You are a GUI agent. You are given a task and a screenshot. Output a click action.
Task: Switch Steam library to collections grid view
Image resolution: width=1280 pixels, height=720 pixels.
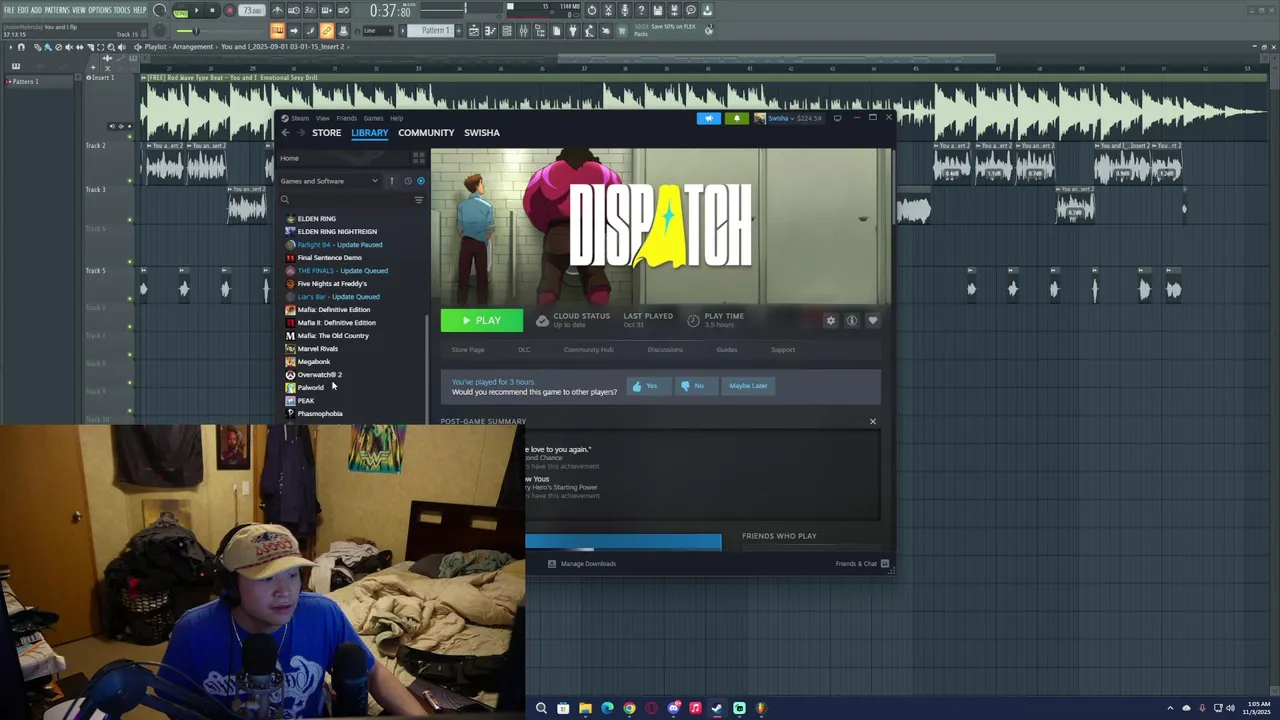tap(418, 158)
